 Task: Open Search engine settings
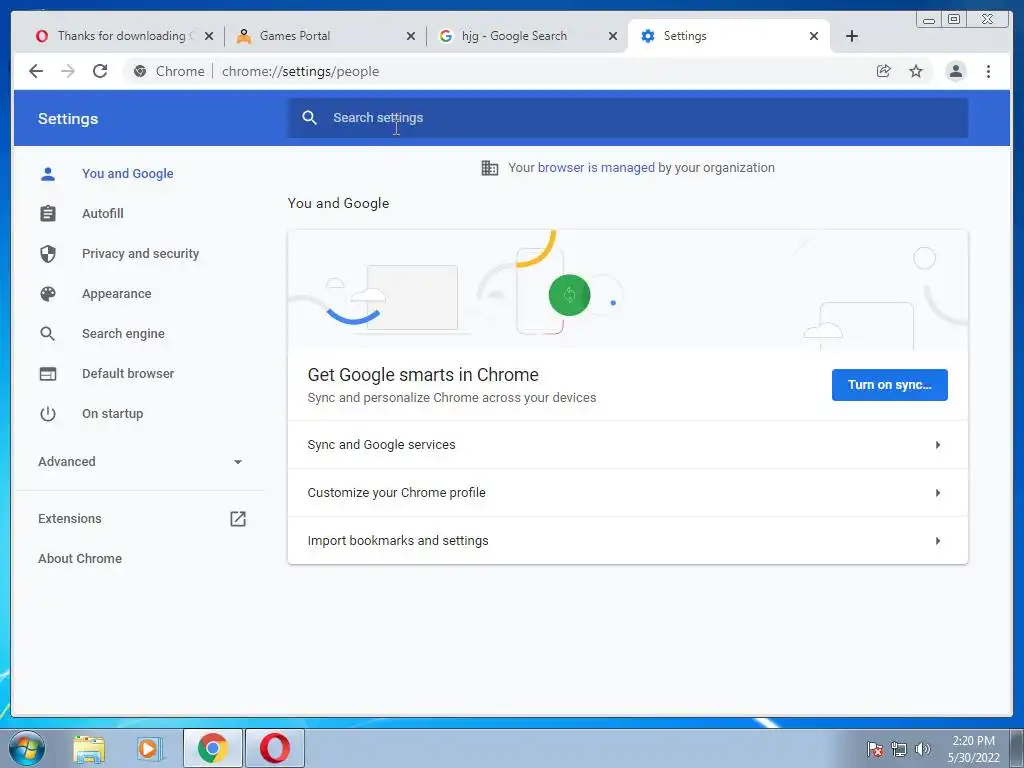click(x=123, y=334)
